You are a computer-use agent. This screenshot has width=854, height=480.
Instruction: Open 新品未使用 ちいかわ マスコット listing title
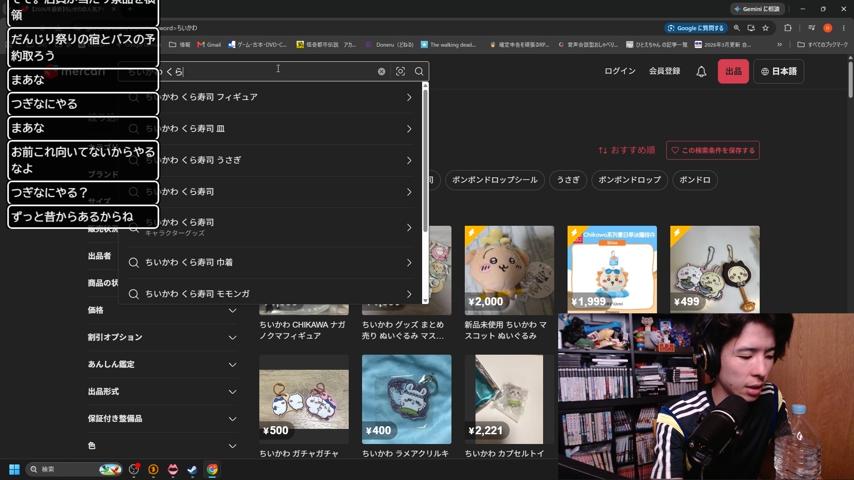(505, 330)
